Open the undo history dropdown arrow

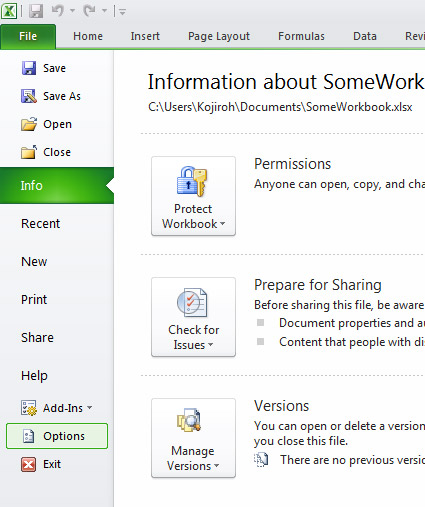coord(72,11)
